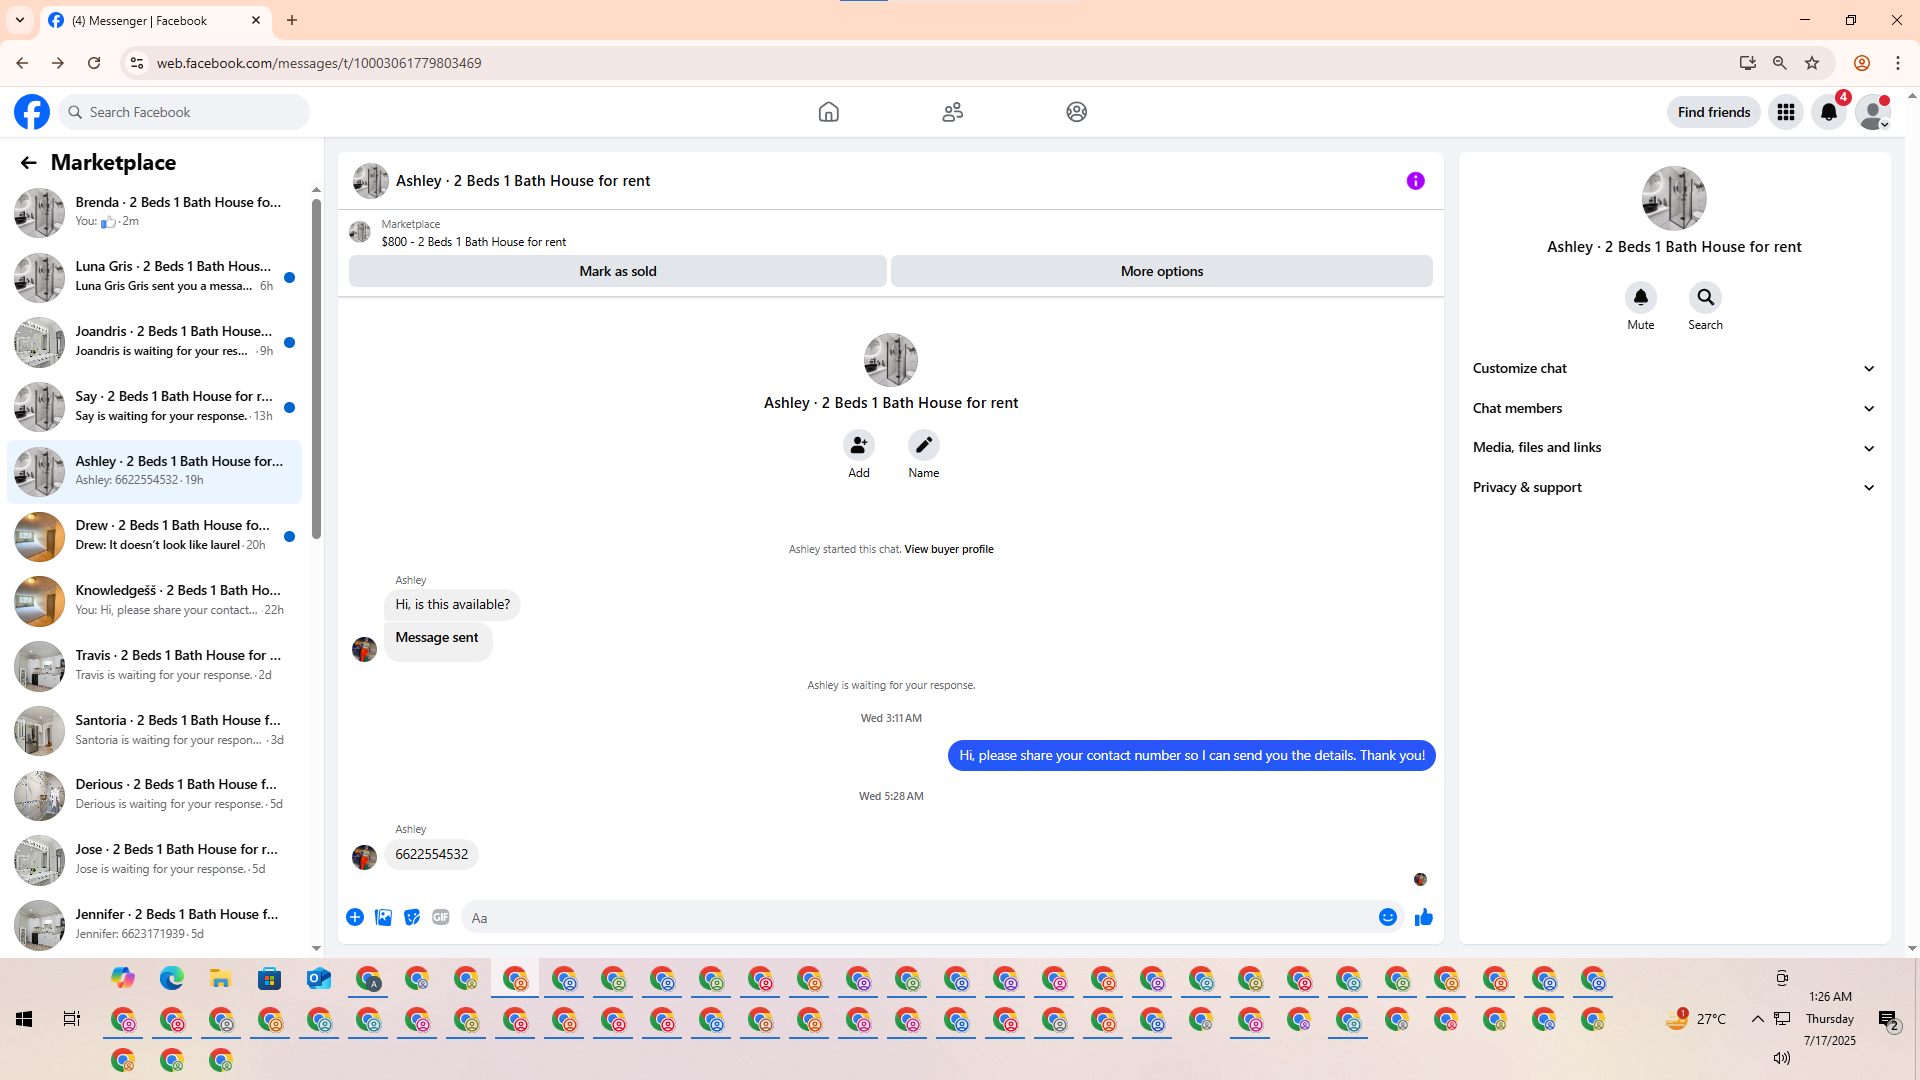This screenshot has width=1920, height=1080.
Task: Open Chrome's three-dot menu
Action: coord(1898,63)
